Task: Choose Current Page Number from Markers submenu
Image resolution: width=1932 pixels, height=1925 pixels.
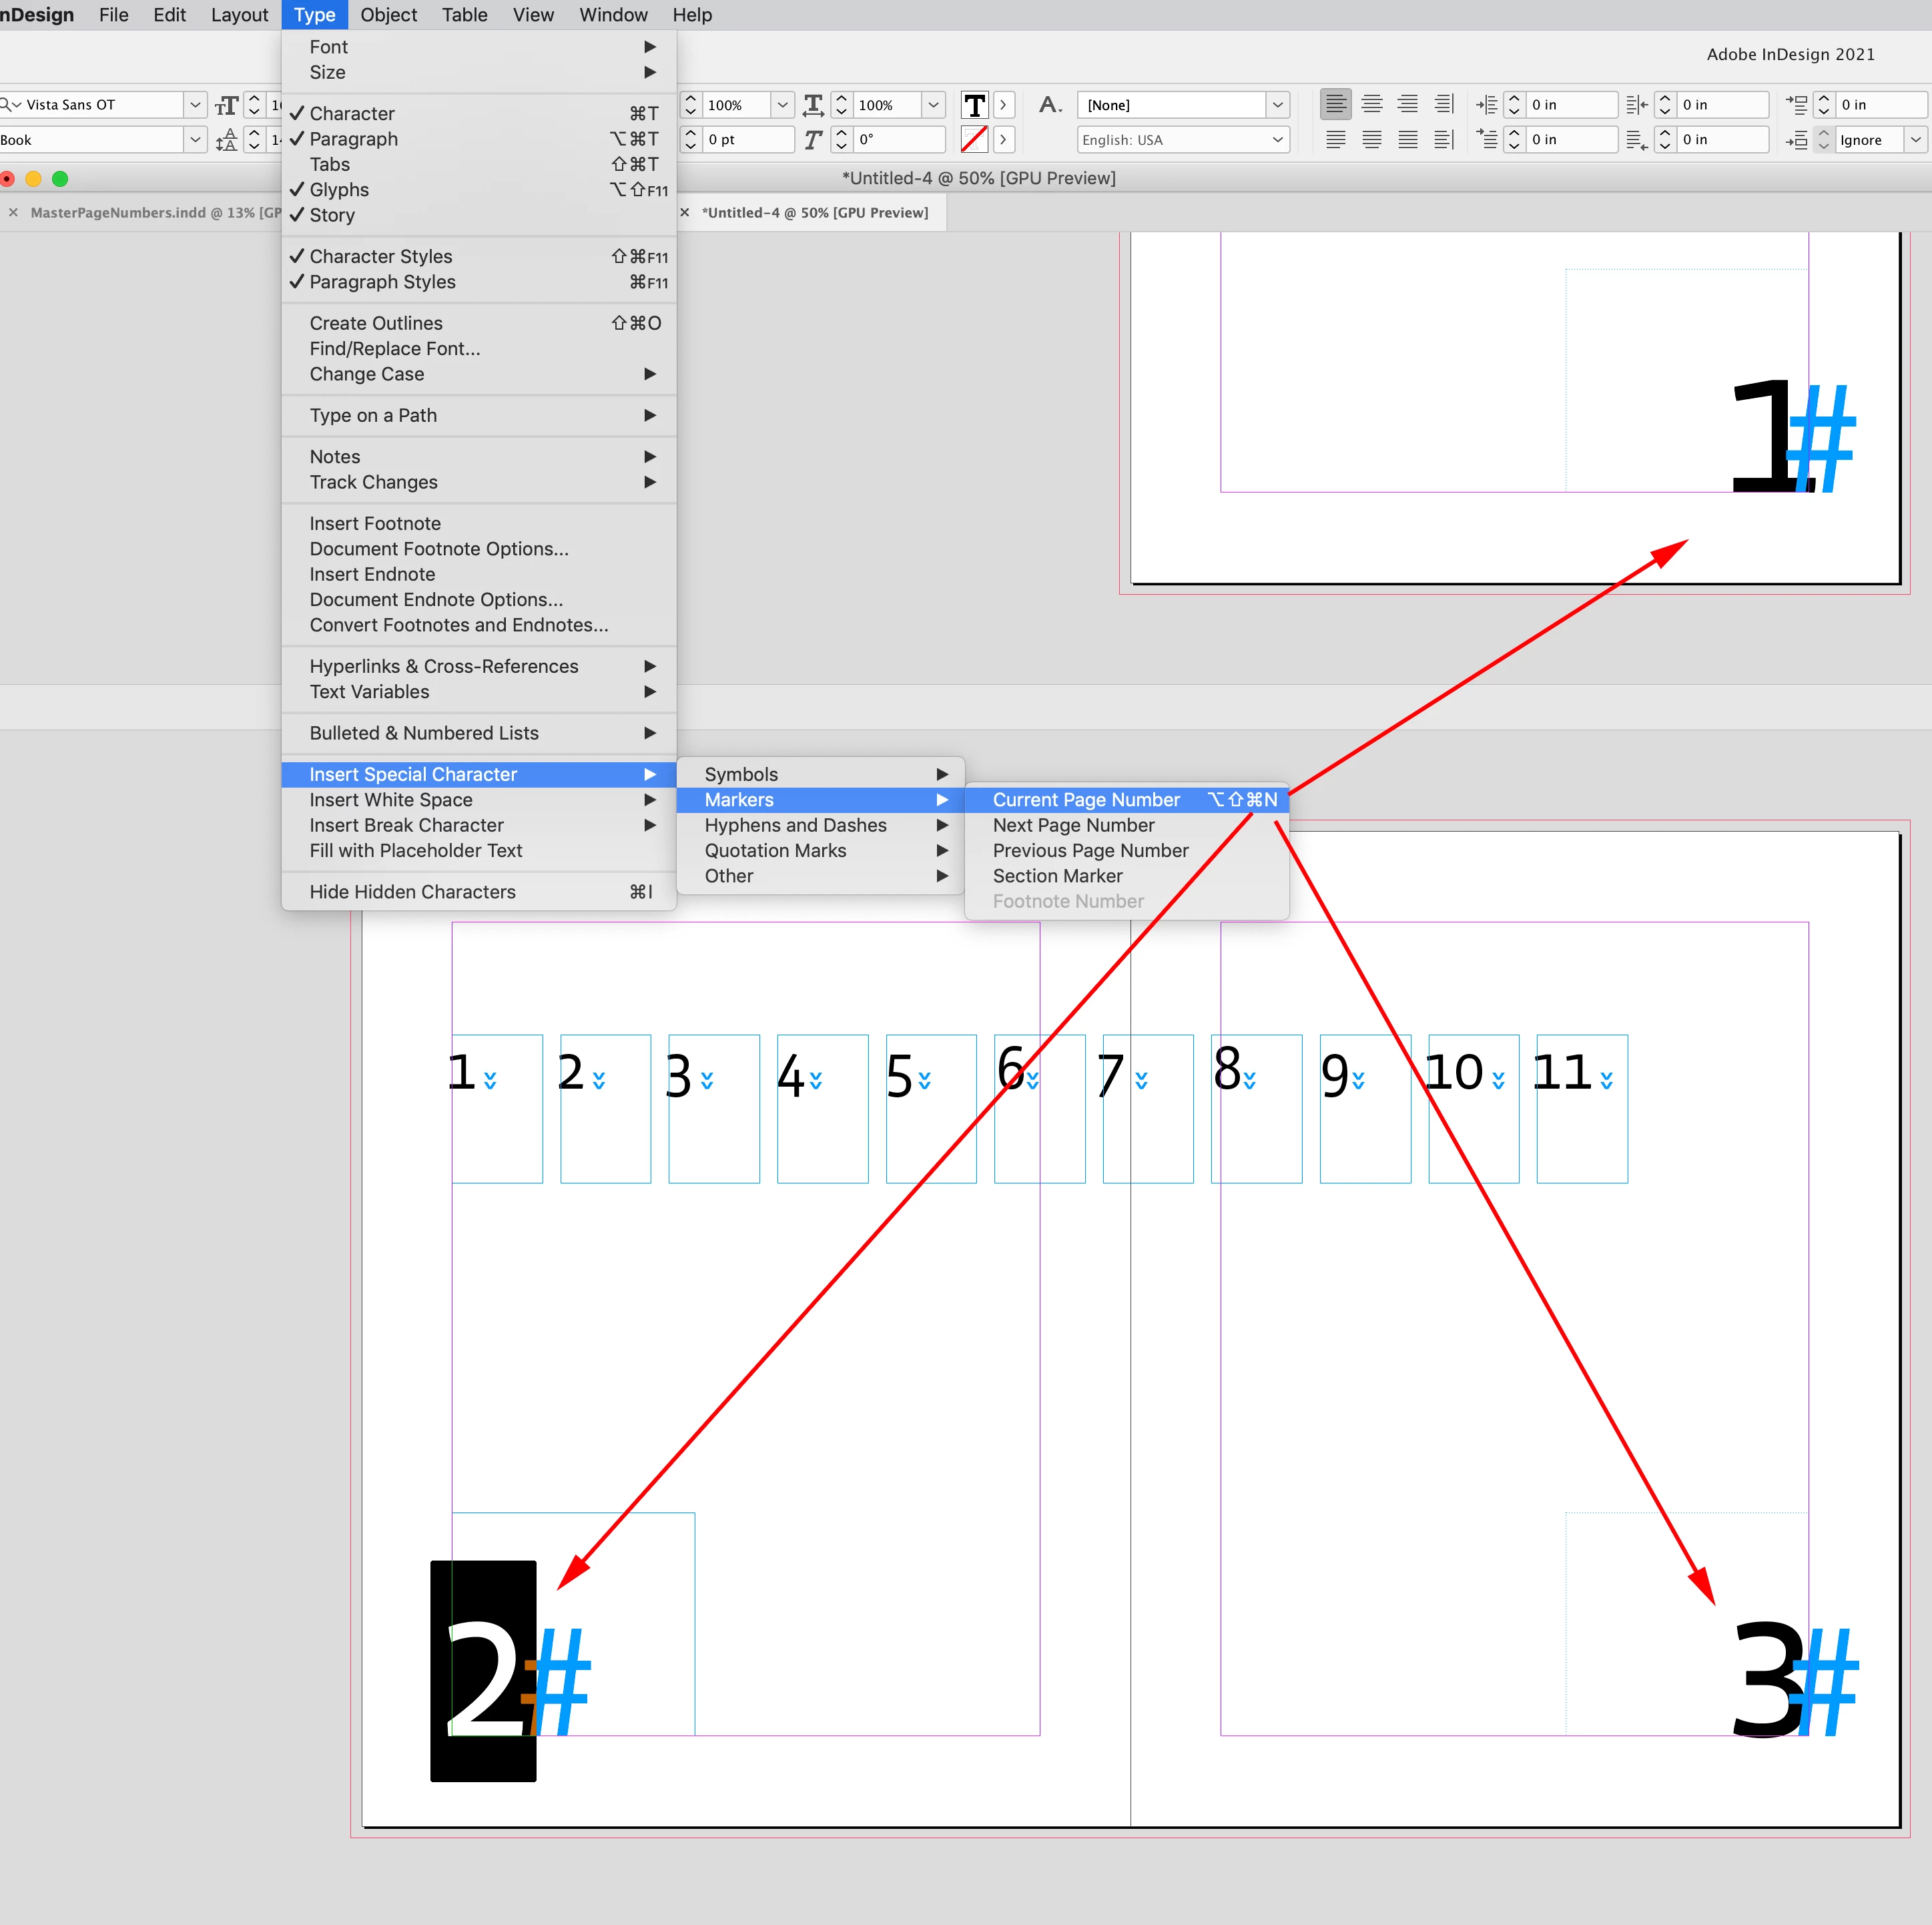Action: (1086, 800)
